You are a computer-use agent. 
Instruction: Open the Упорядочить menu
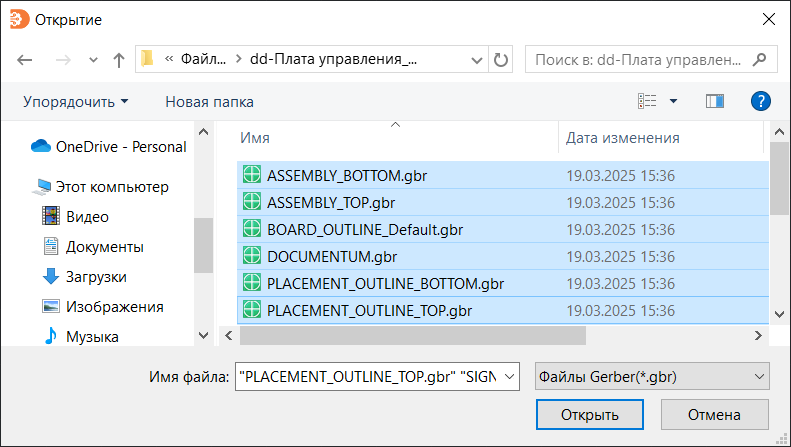(x=76, y=101)
